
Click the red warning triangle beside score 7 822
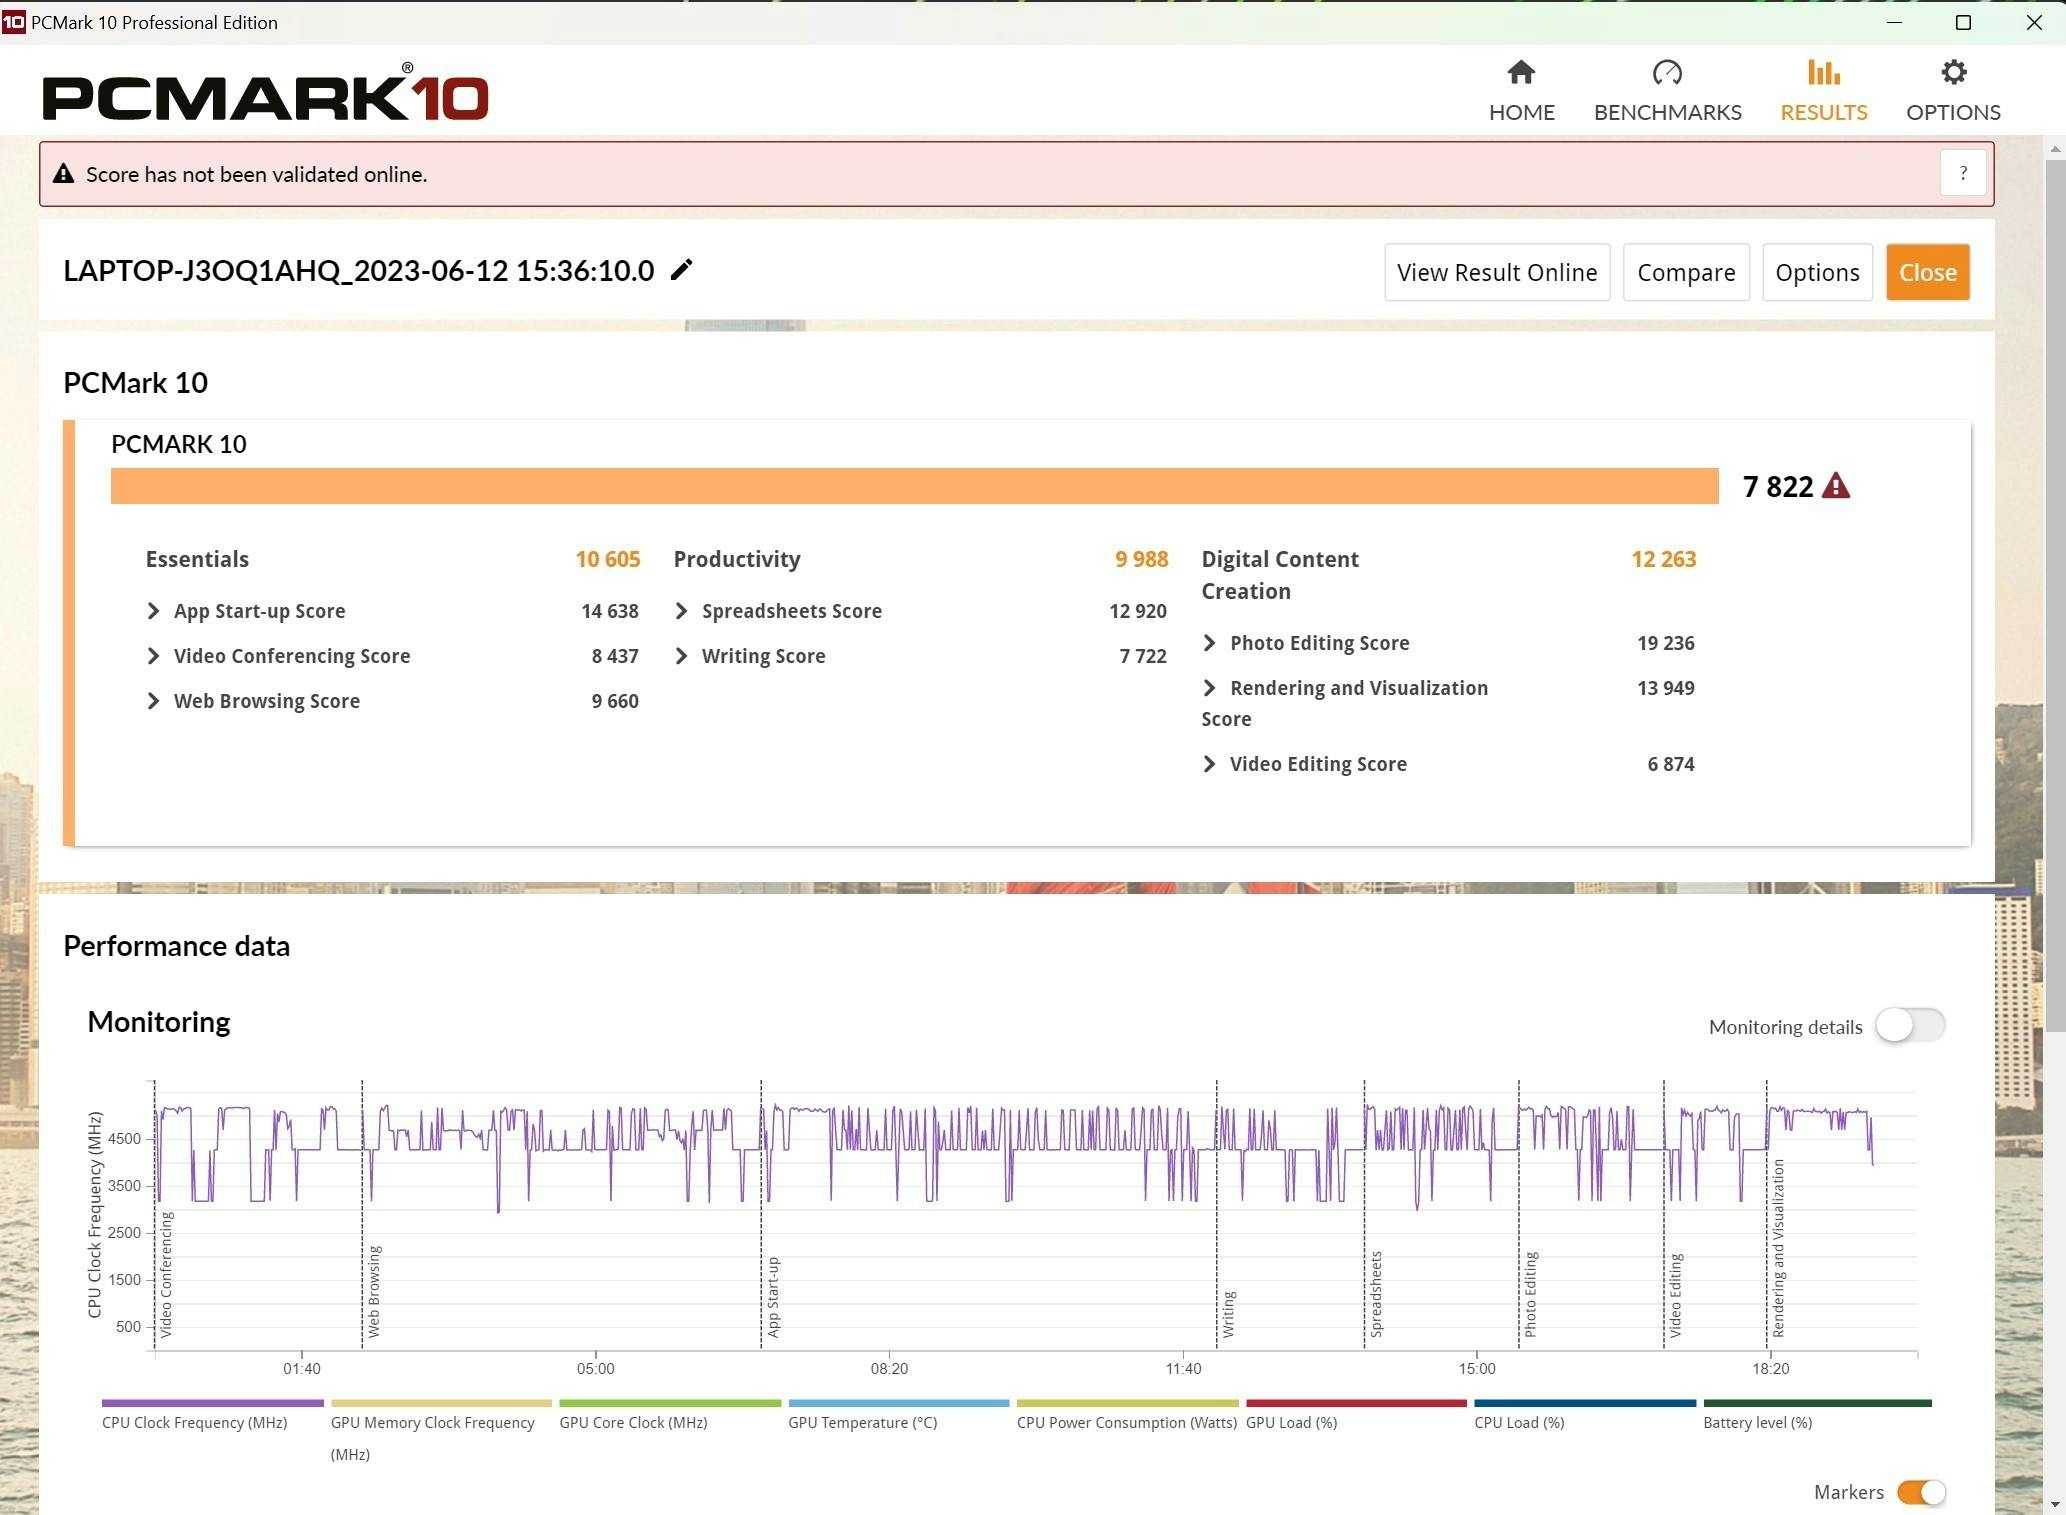pos(1836,486)
